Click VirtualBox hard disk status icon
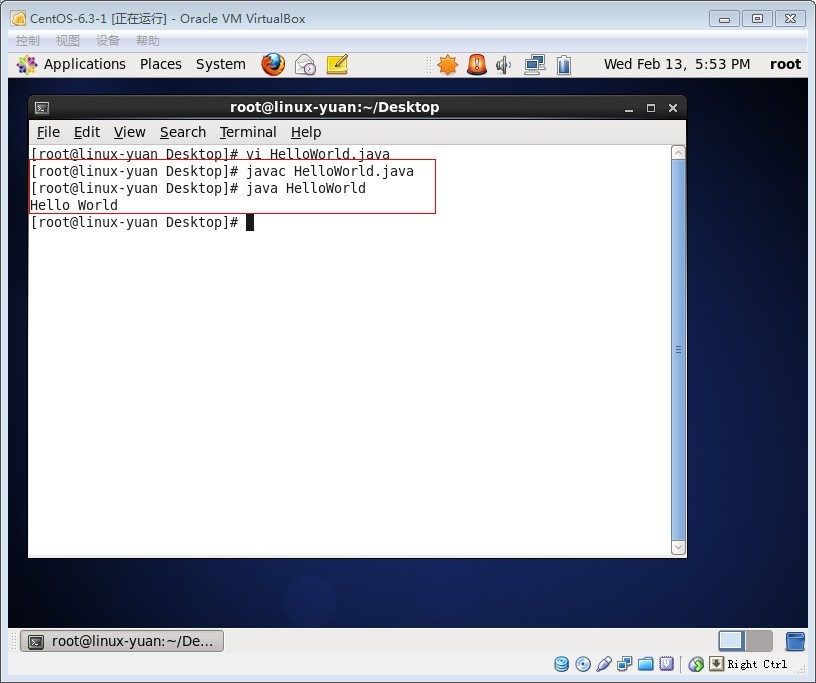This screenshot has width=816, height=683. click(561, 664)
